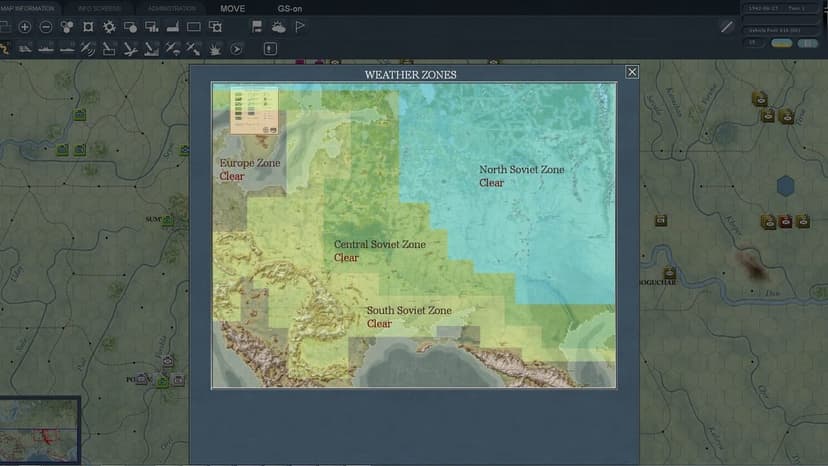Click the Europe Zone label
Screen dimensions: 828x466
pyautogui.click(x=250, y=163)
